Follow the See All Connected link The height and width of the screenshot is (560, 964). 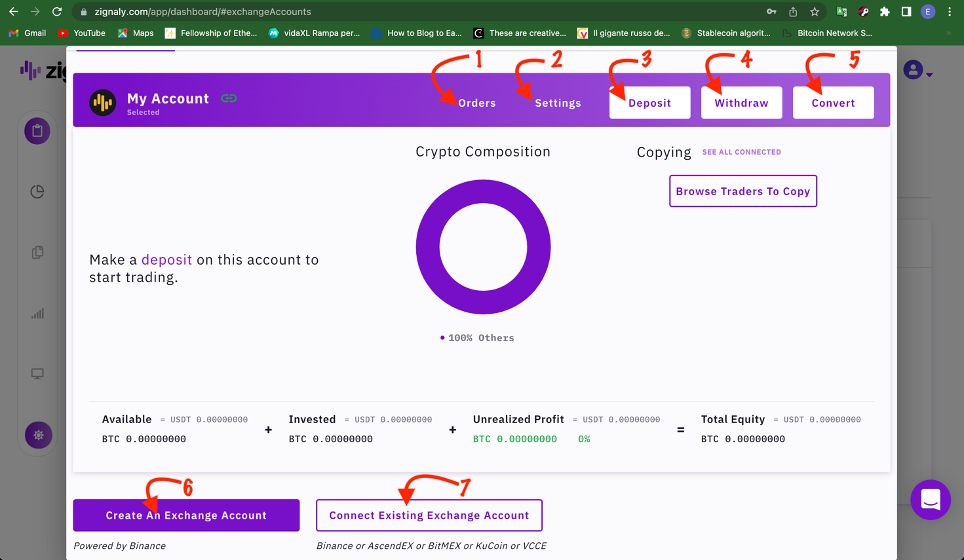[x=741, y=152]
